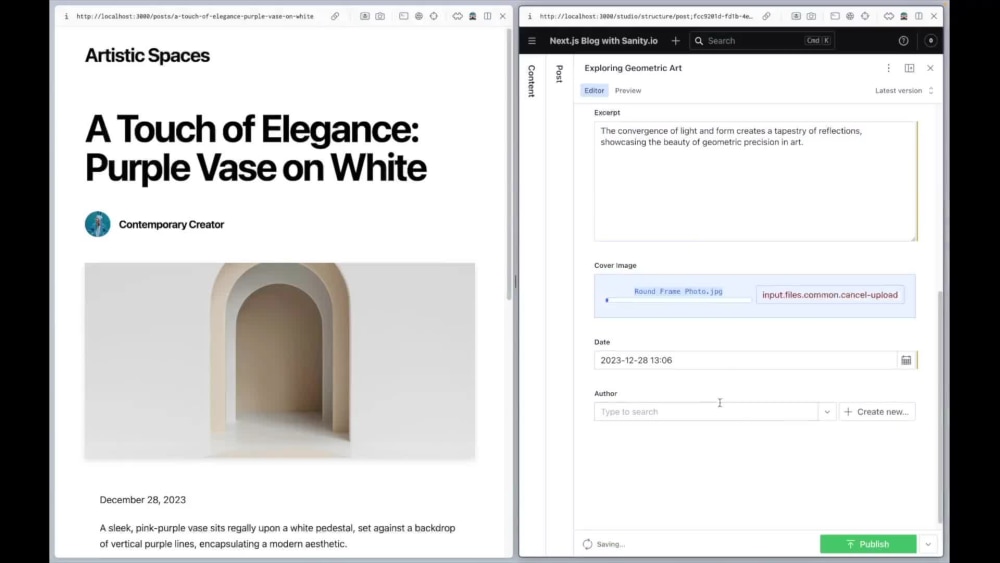This screenshot has height=563, width=1000.
Task: Click the camera icon in the blog window toolbar
Action: click(x=380, y=17)
